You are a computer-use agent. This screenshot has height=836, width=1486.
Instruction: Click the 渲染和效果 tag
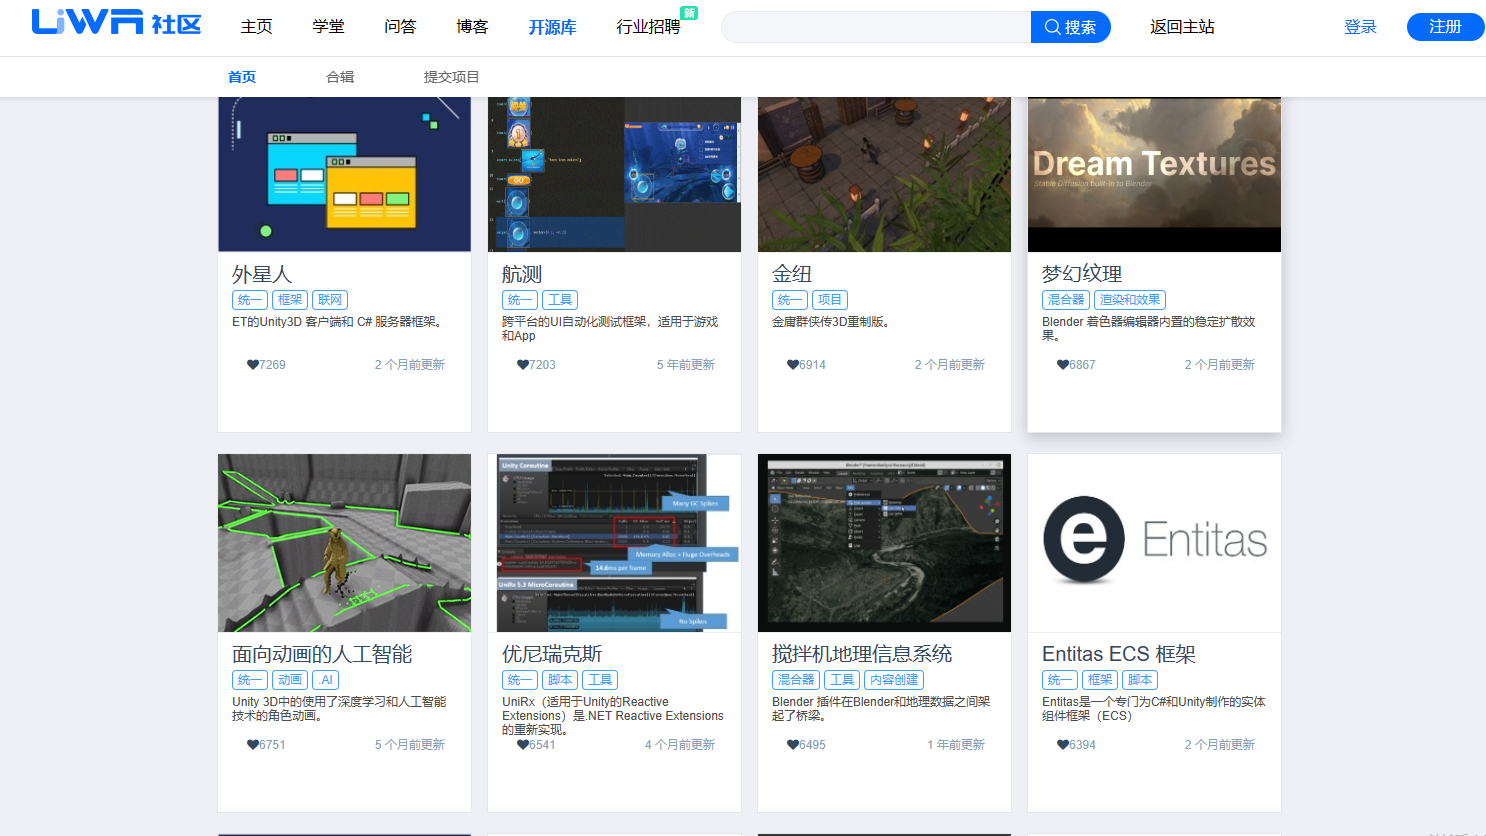(1130, 300)
